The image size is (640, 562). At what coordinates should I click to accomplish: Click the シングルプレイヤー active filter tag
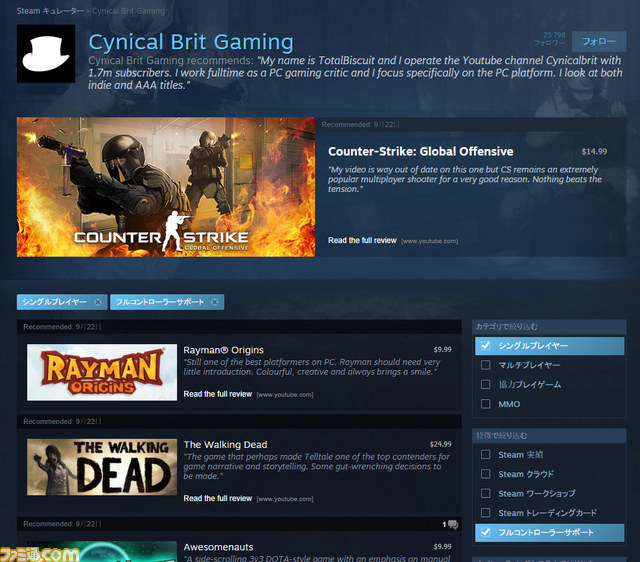[62, 302]
